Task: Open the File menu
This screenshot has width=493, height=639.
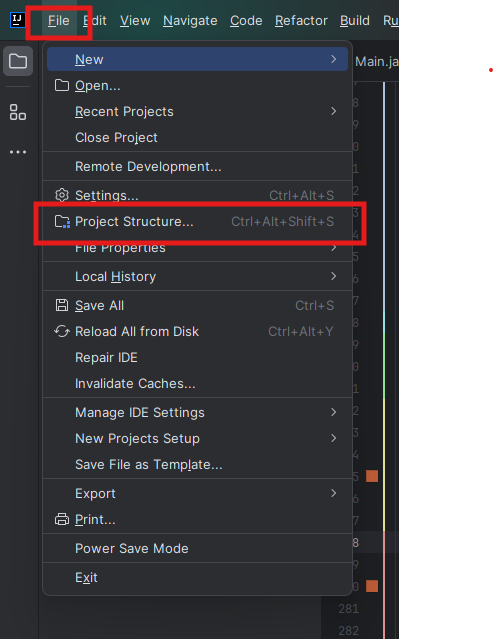Action: (x=59, y=20)
